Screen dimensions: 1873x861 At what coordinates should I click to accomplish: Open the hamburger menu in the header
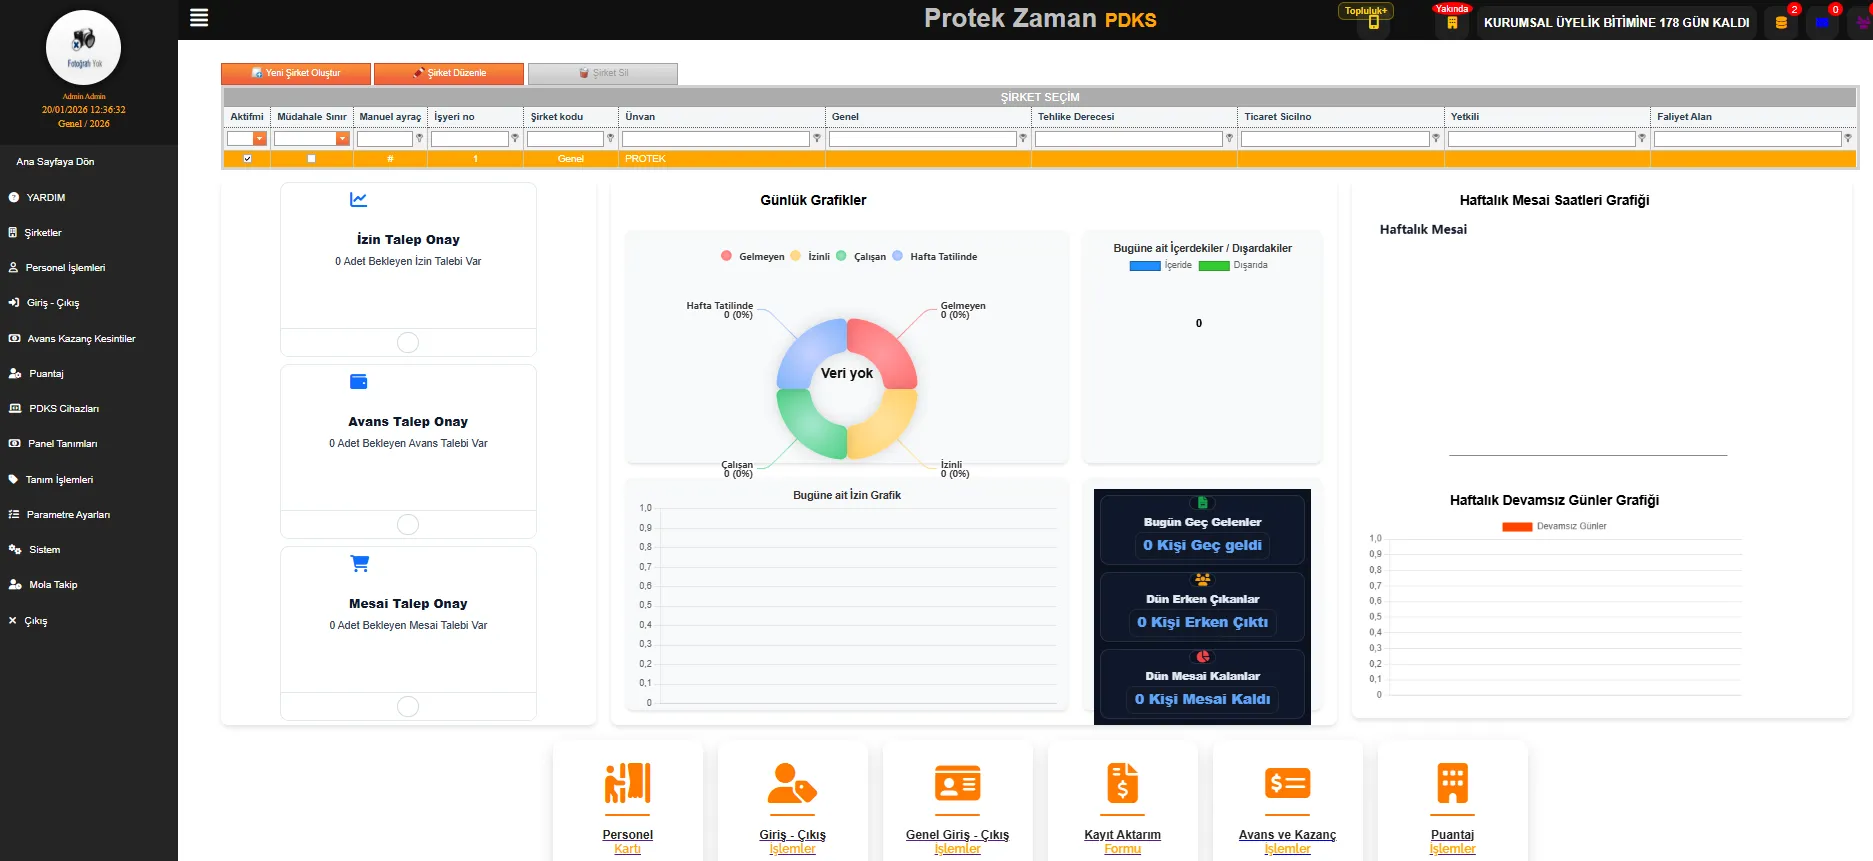coord(199,18)
